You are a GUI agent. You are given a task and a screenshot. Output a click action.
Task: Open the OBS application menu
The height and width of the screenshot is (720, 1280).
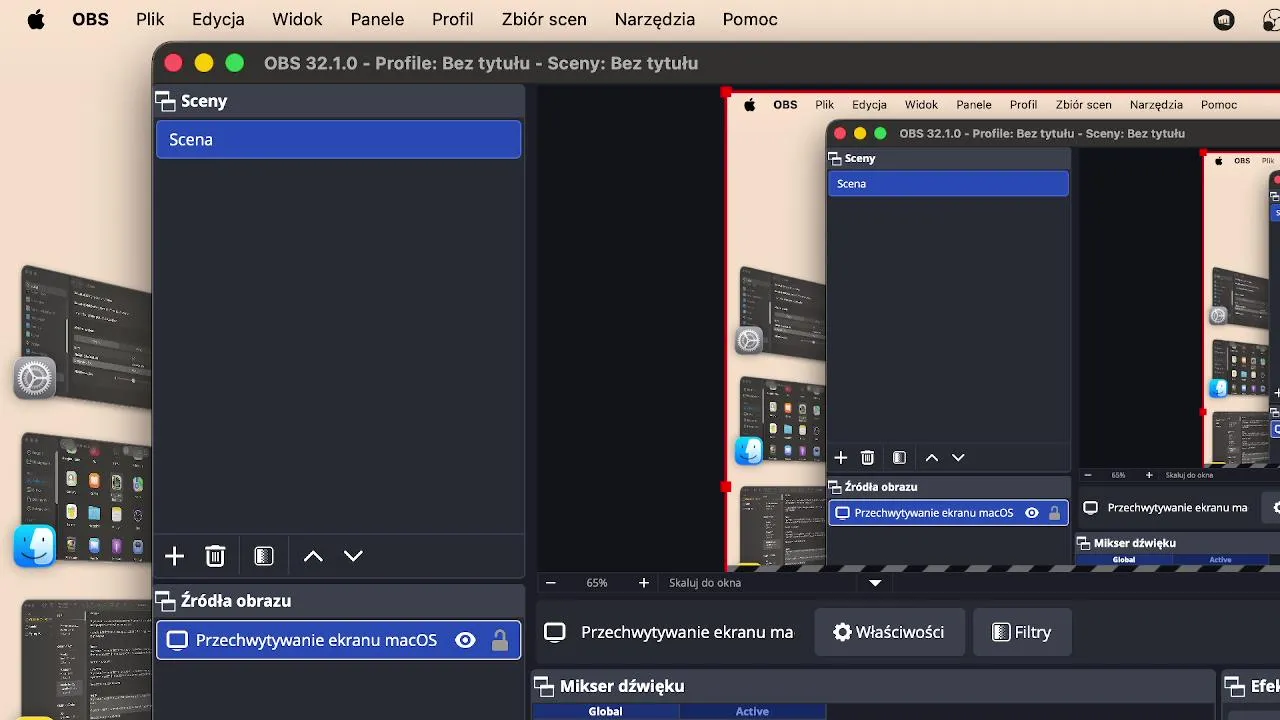[90, 20]
